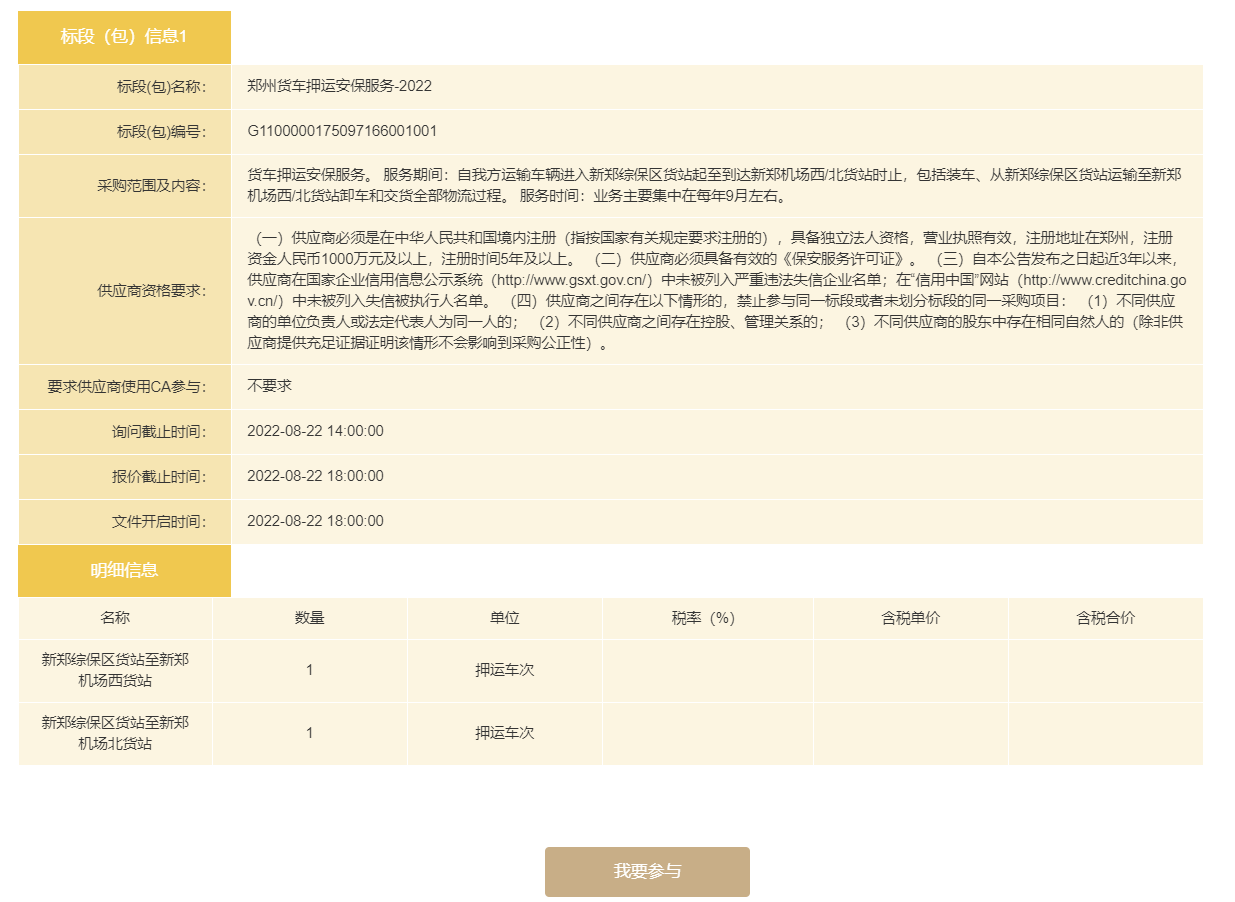Screen dimensions: 1235x902
Task: Click the 含税单价 column header
Action: tap(910, 618)
